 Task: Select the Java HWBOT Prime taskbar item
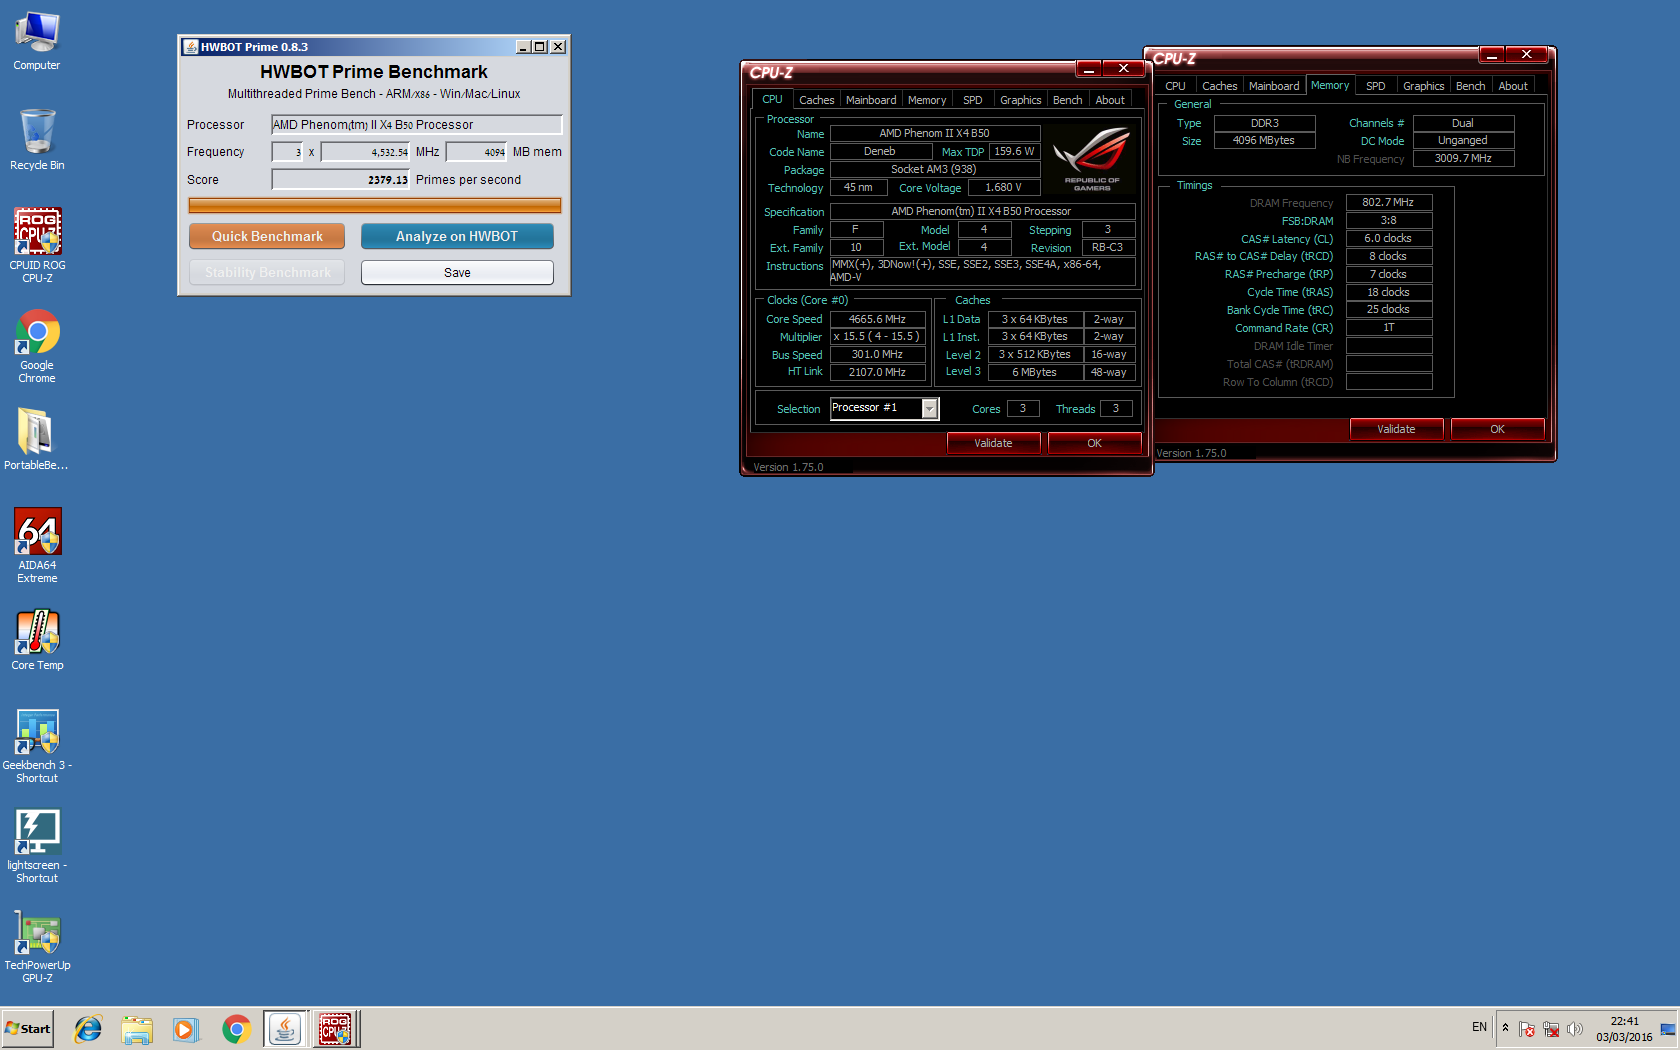(285, 1029)
